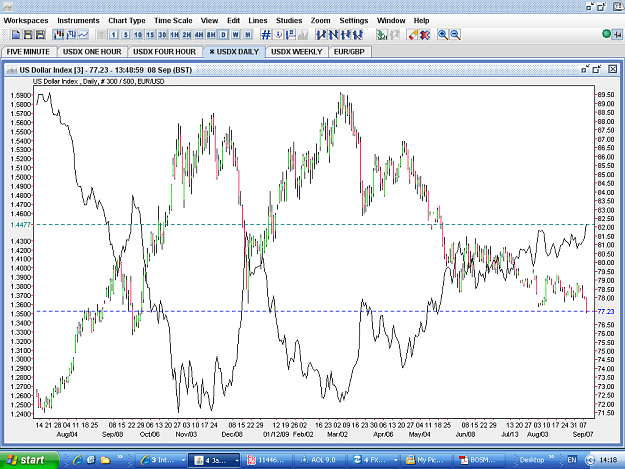Set timeframe to 2H
The width and height of the screenshot is (625, 469).
(187, 35)
